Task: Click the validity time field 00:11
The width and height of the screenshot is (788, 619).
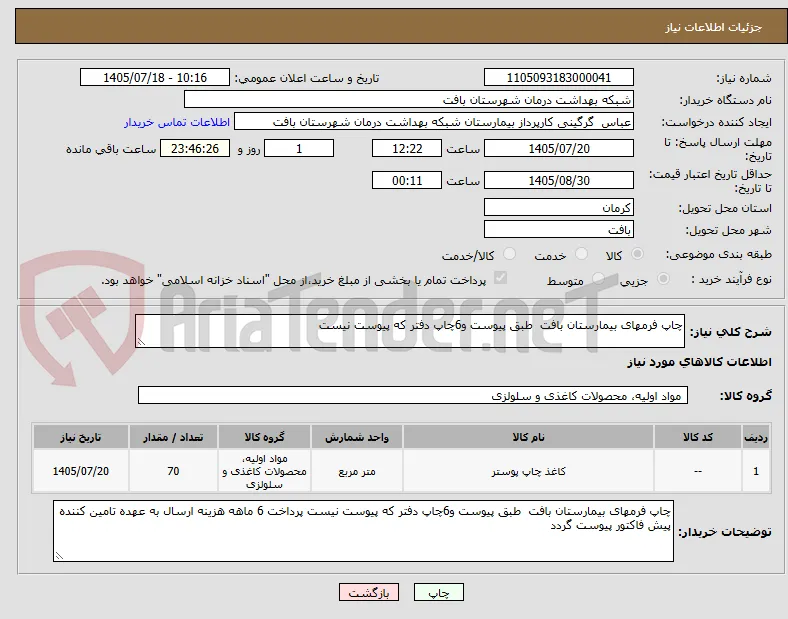Action: 407,180
